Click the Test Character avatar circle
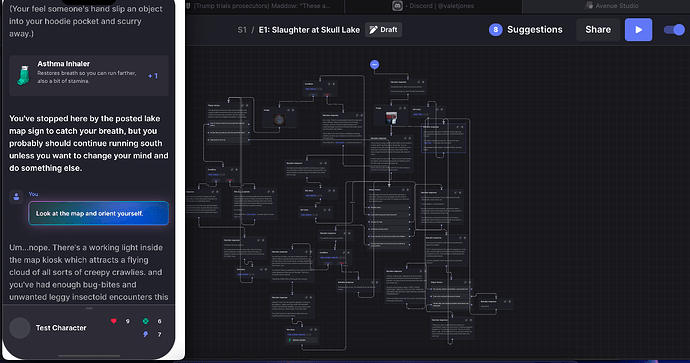Image resolution: width=690 pixels, height=363 pixels. point(20,328)
